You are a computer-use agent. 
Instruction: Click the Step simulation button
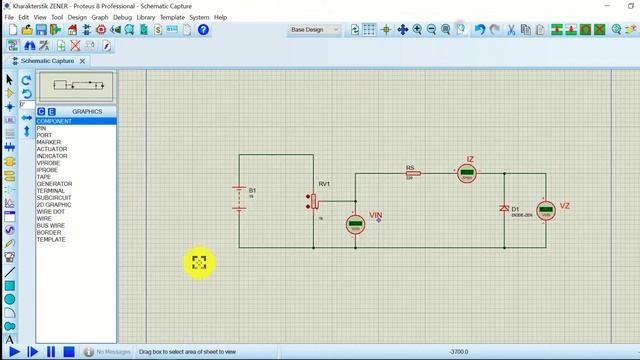click(x=32, y=351)
